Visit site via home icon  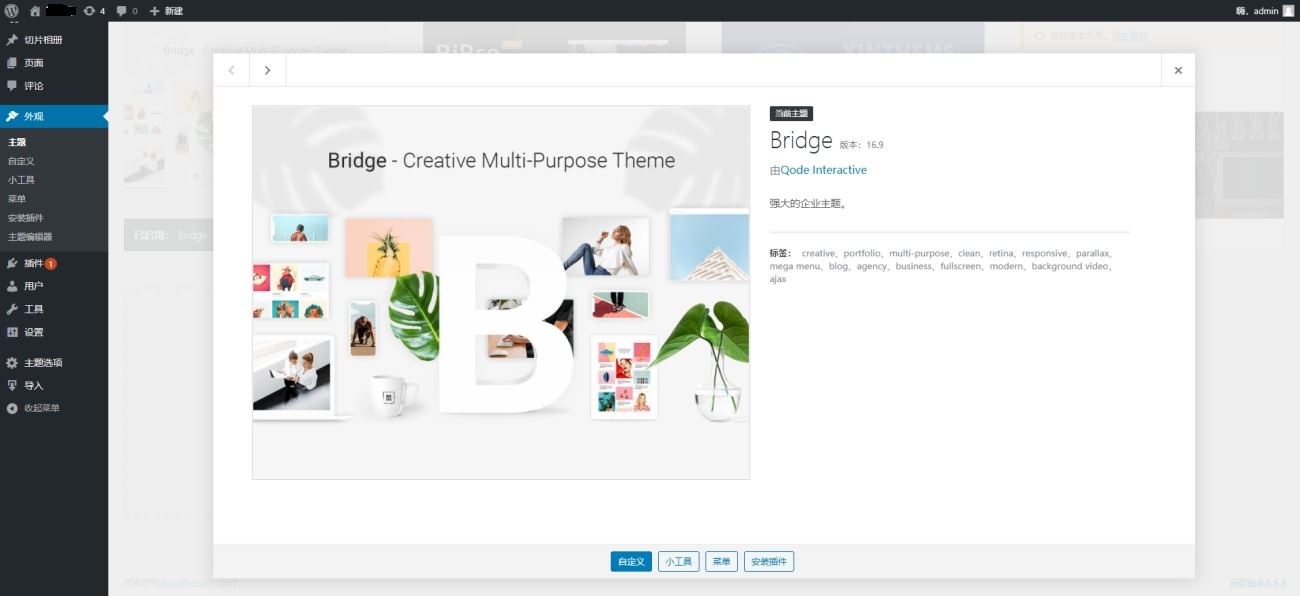pos(35,10)
